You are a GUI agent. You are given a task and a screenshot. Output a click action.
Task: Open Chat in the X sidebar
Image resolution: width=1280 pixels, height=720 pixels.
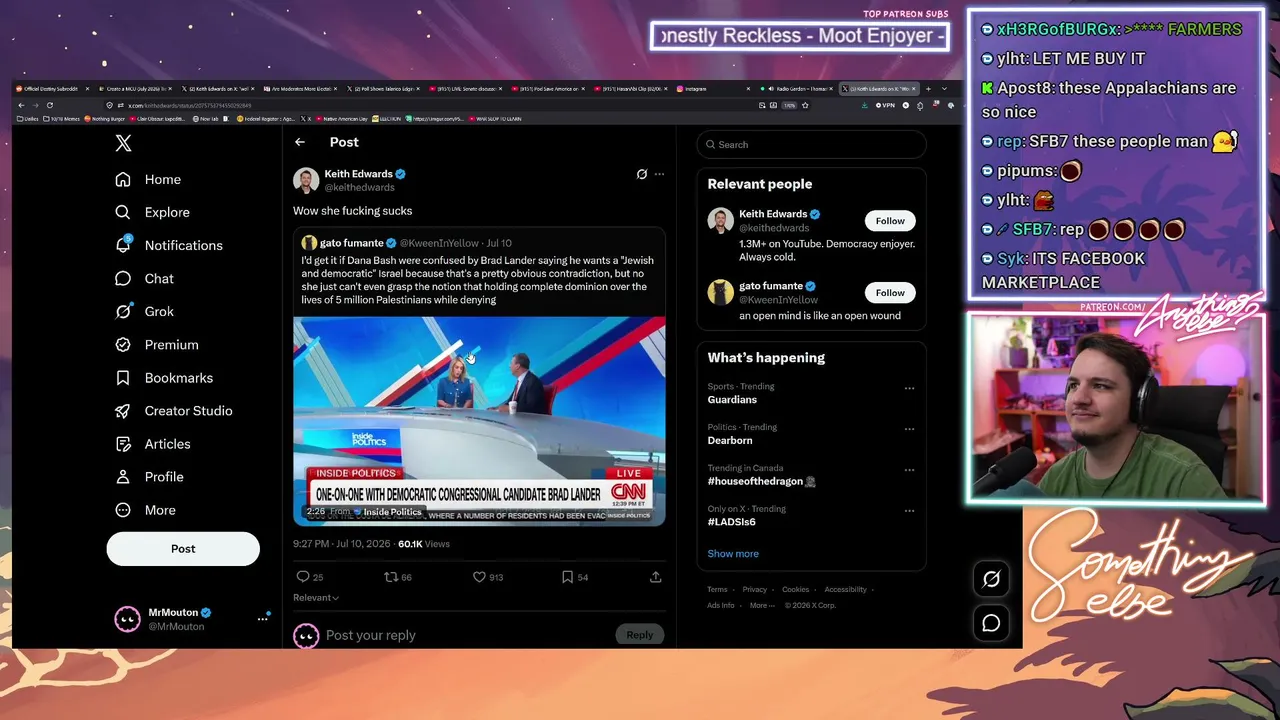(x=144, y=278)
